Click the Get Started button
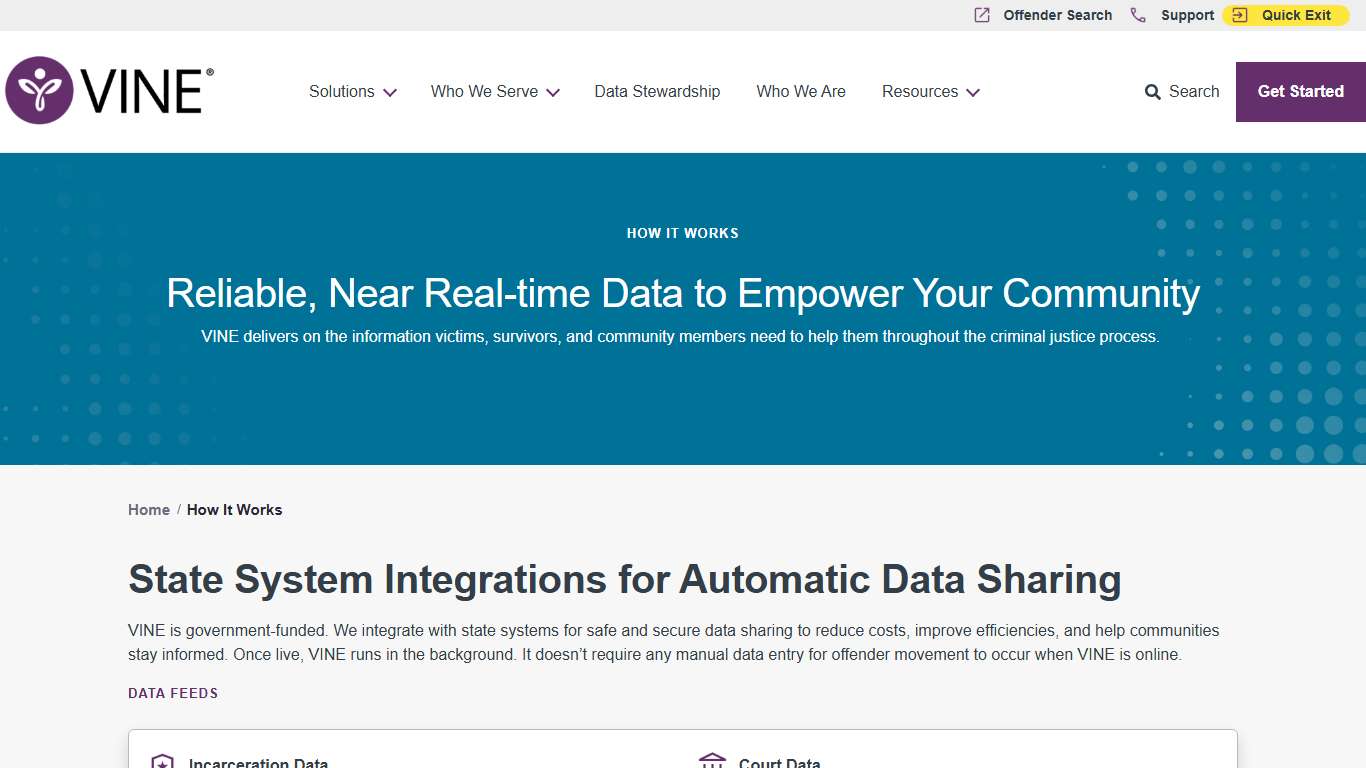The width and height of the screenshot is (1366, 768). click(x=1300, y=91)
